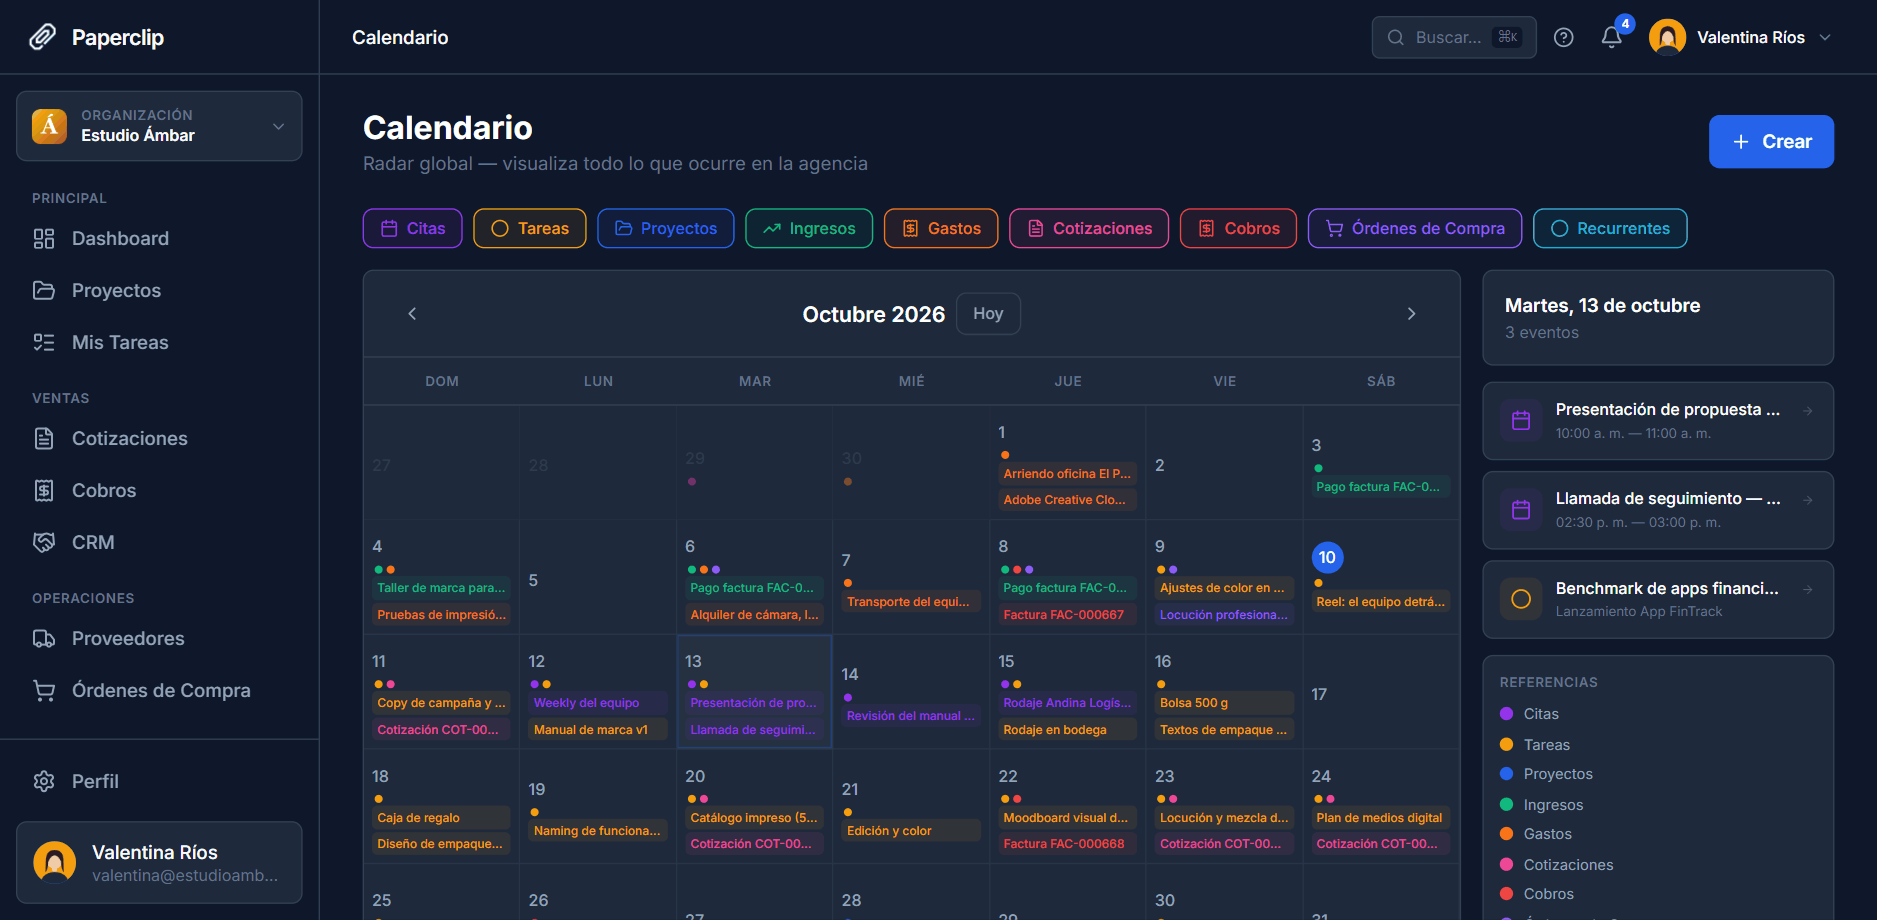Toggle the Cobros filter chip
The height and width of the screenshot is (920, 1877).
[x=1239, y=228]
